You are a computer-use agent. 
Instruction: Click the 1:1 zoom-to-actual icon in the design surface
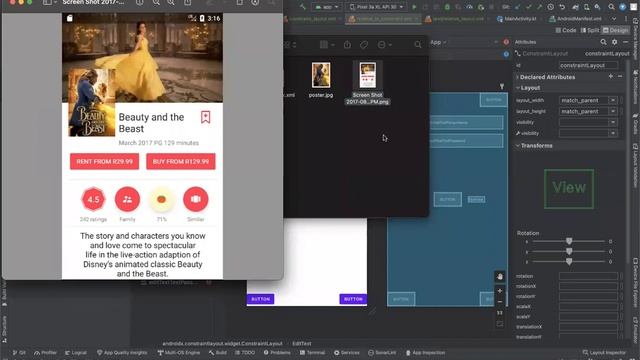[x=500, y=313]
